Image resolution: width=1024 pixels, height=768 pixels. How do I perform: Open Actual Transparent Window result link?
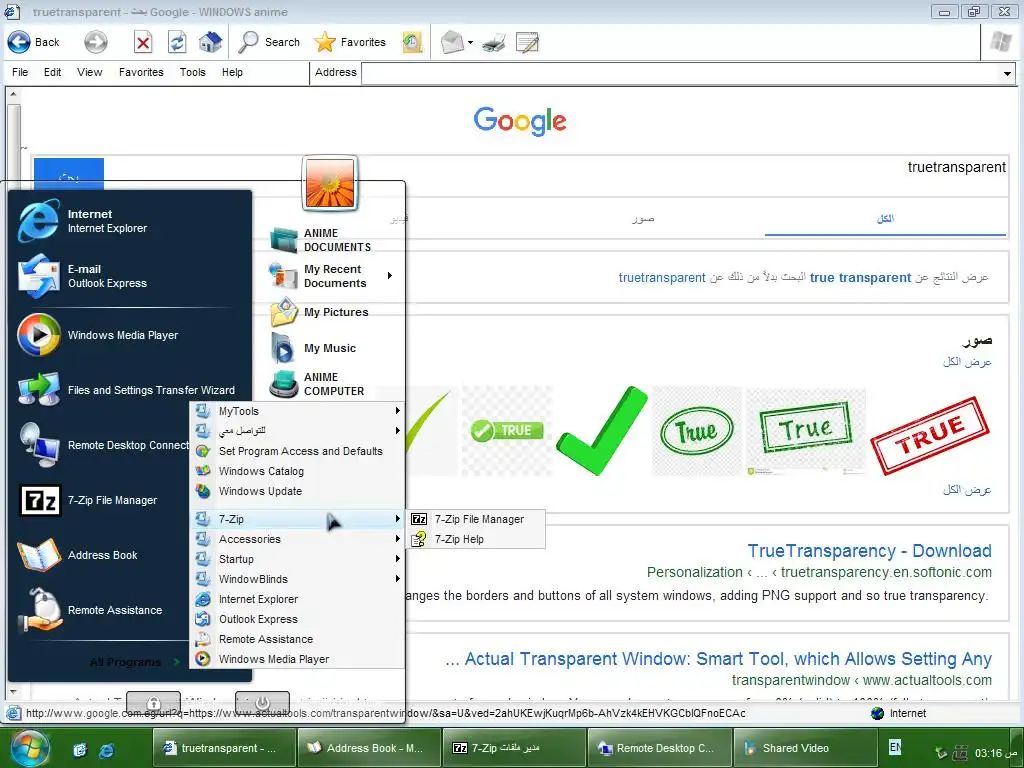(x=718, y=659)
